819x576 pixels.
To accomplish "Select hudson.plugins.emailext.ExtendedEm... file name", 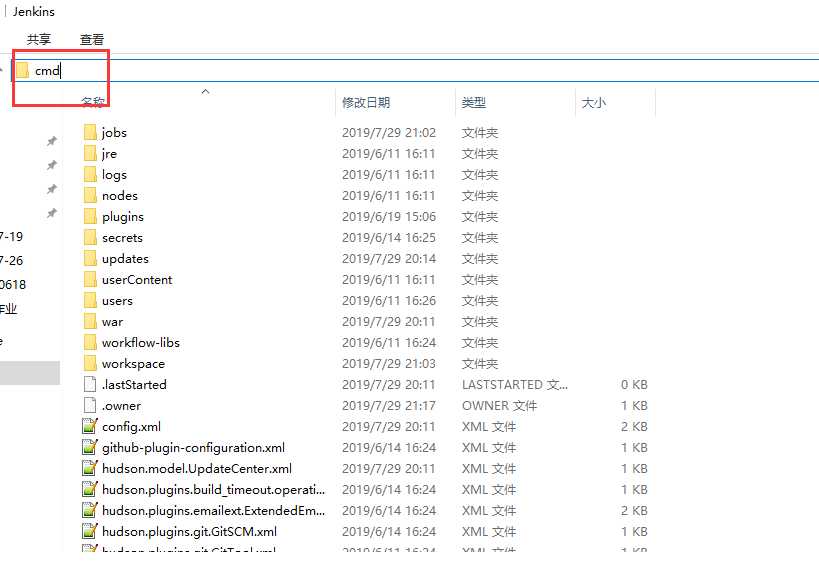I will point(213,510).
